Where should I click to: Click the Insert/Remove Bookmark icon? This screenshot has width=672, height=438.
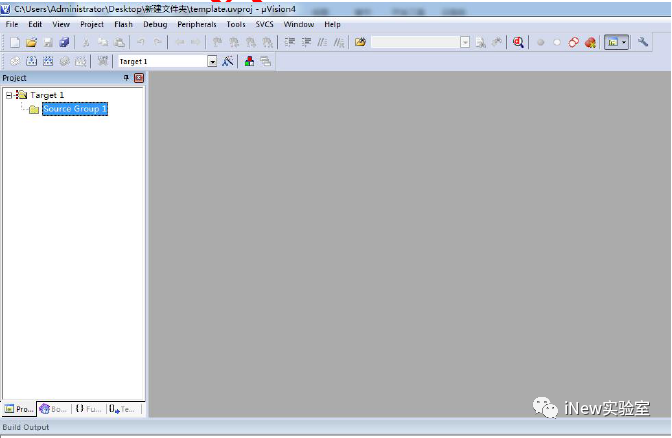(x=218, y=42)
